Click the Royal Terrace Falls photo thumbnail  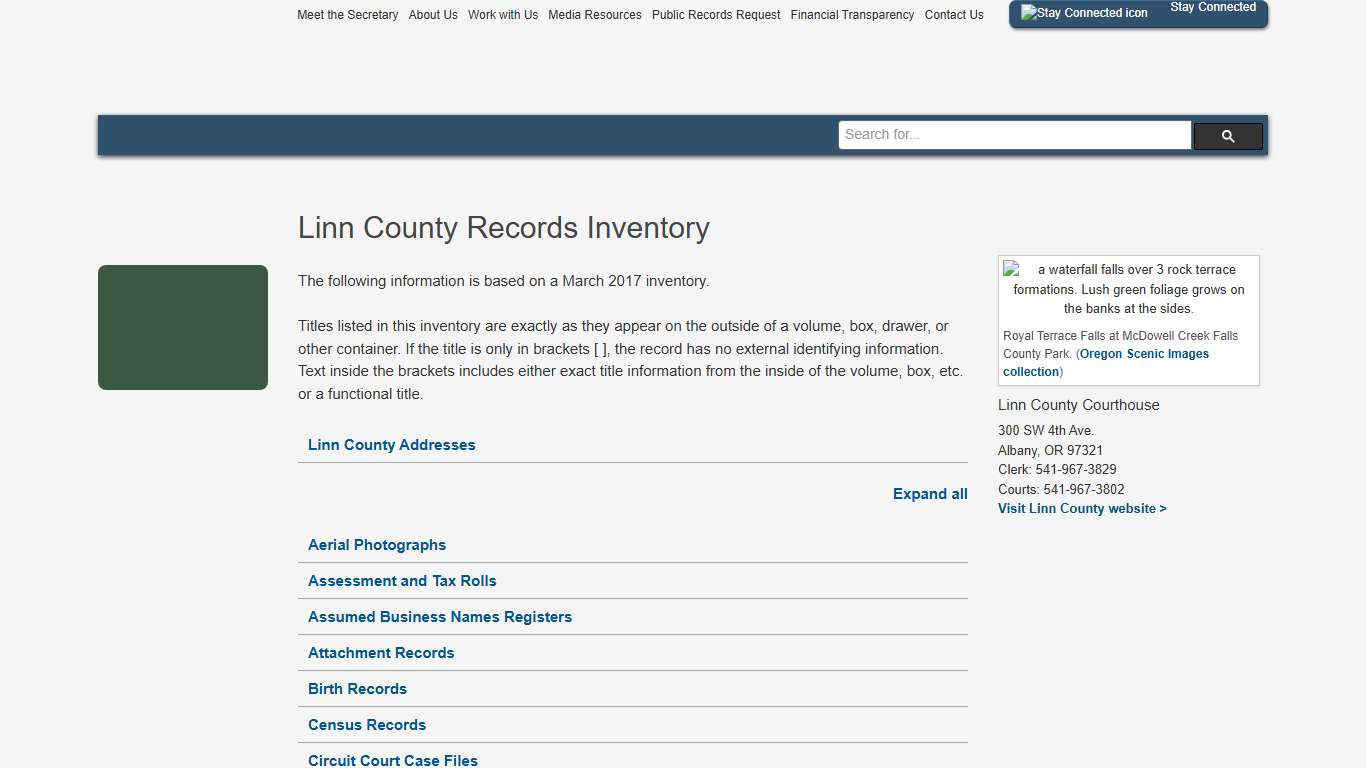pos(1013,270)
